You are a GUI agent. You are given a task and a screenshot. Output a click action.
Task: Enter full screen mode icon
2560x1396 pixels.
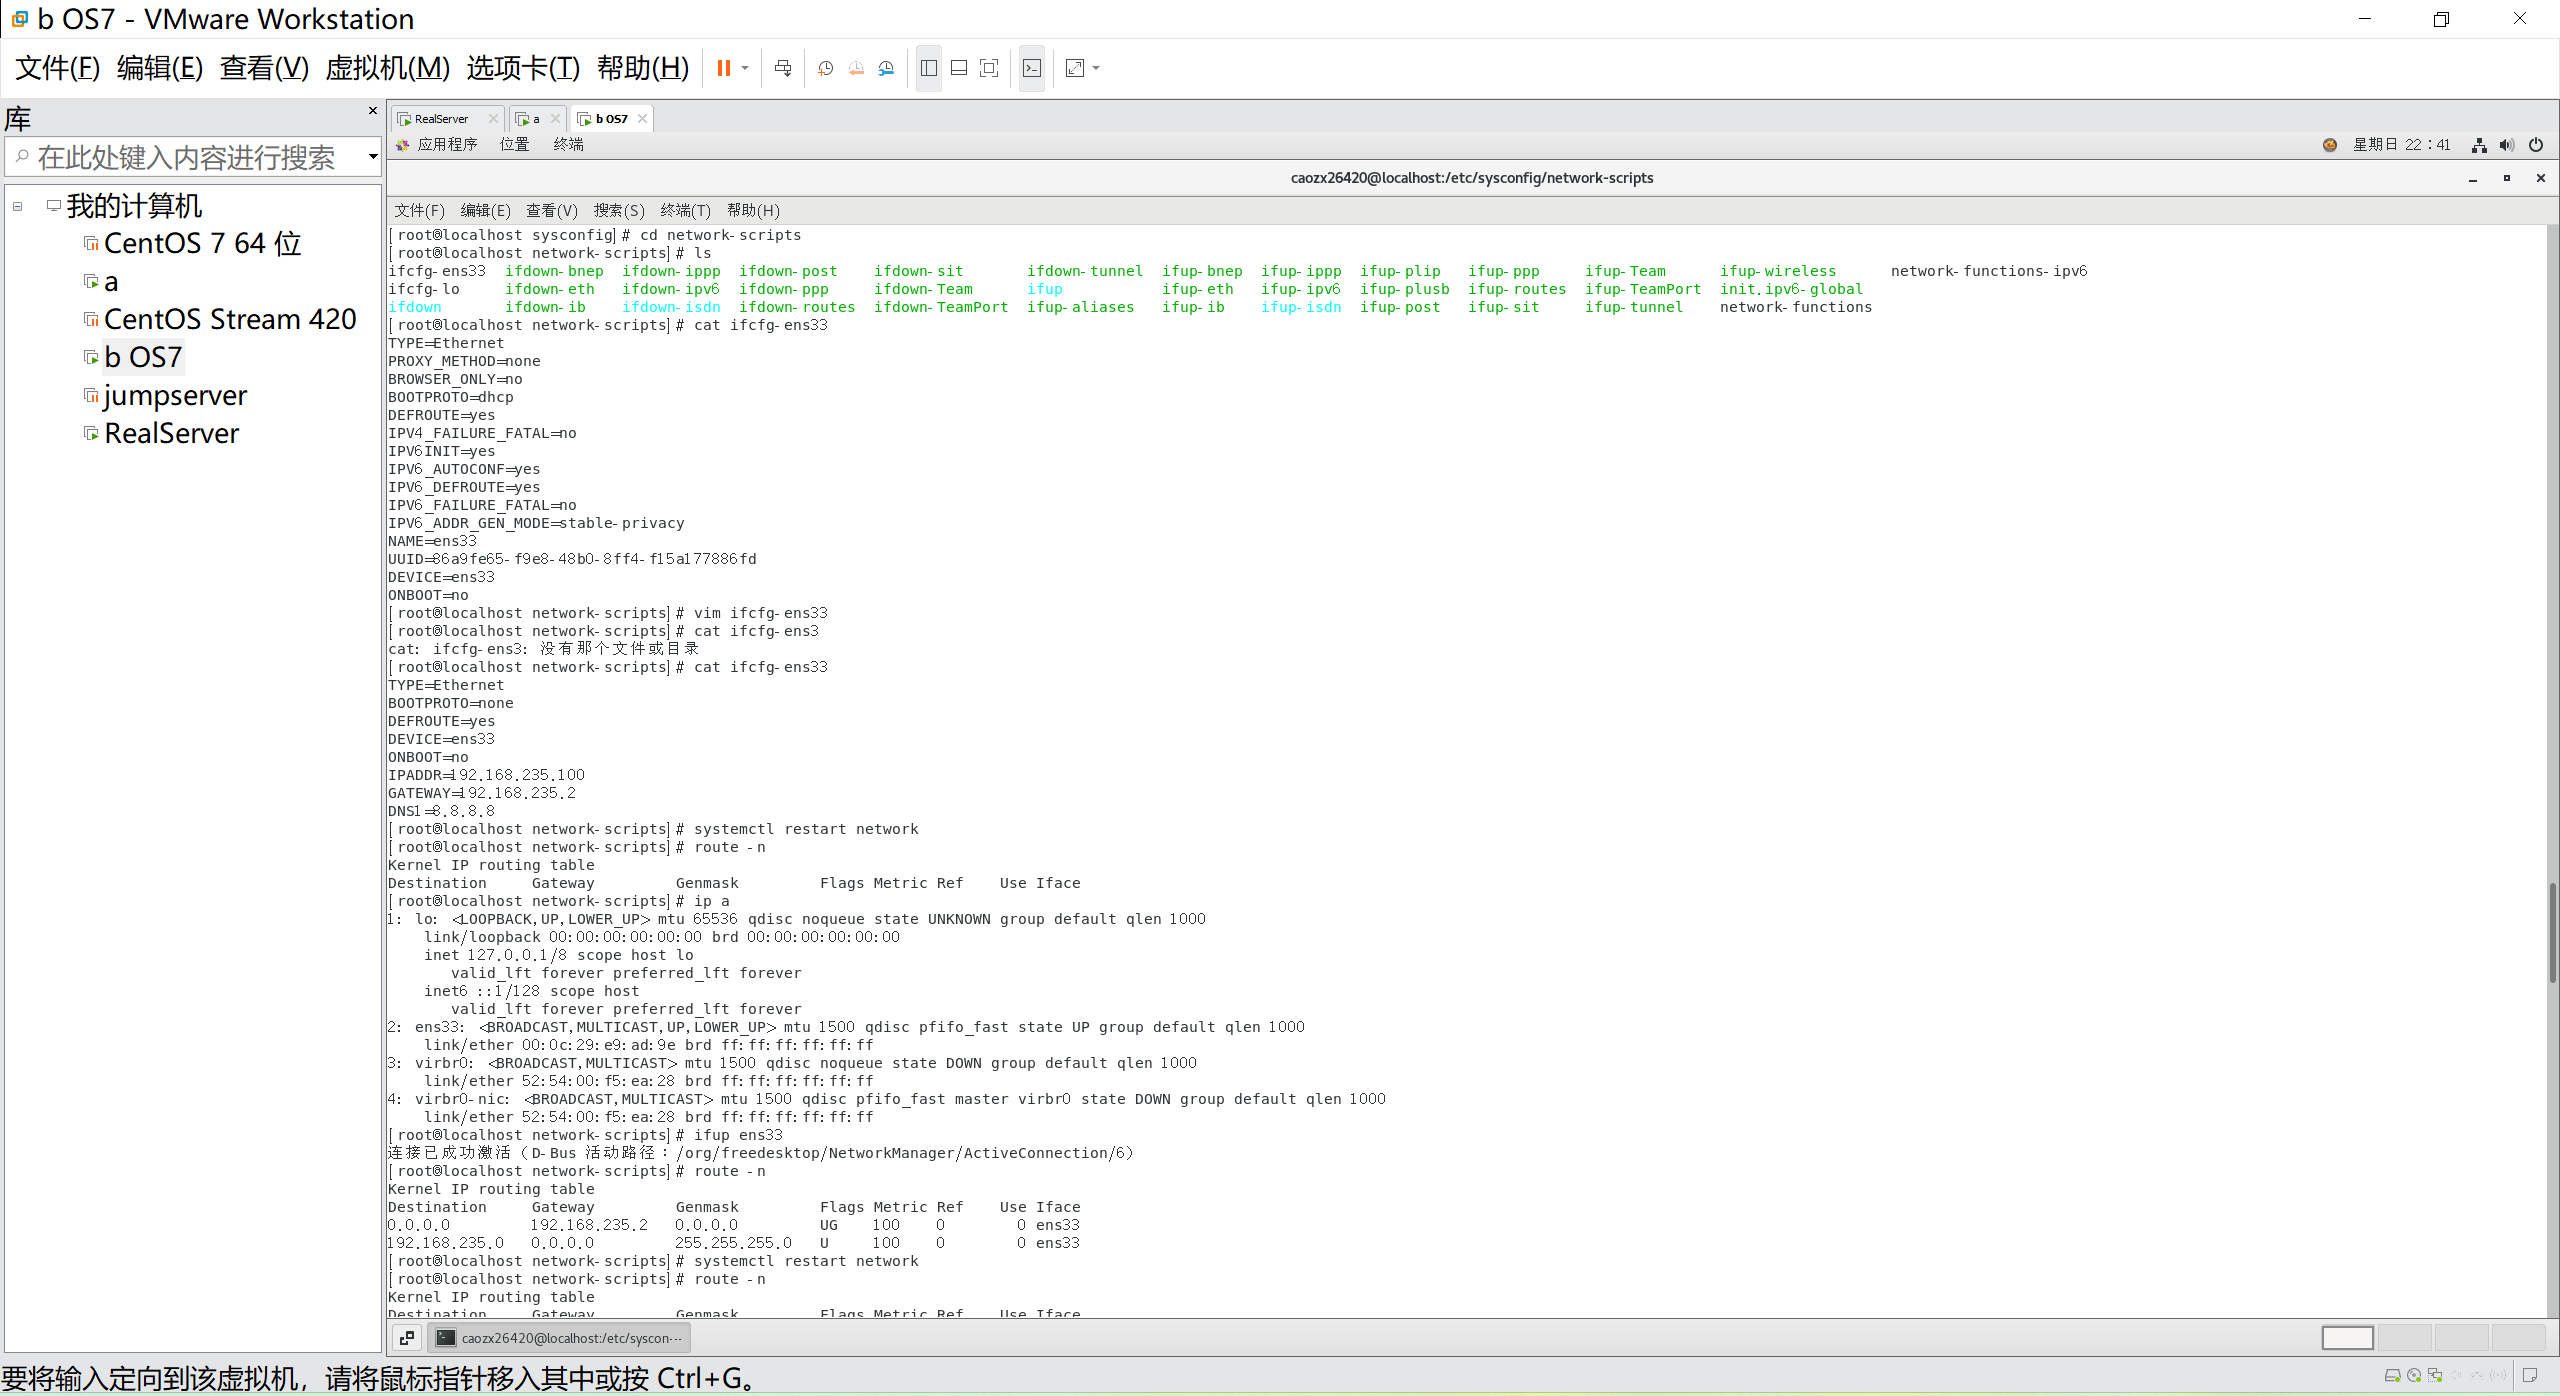pos(989,68)
